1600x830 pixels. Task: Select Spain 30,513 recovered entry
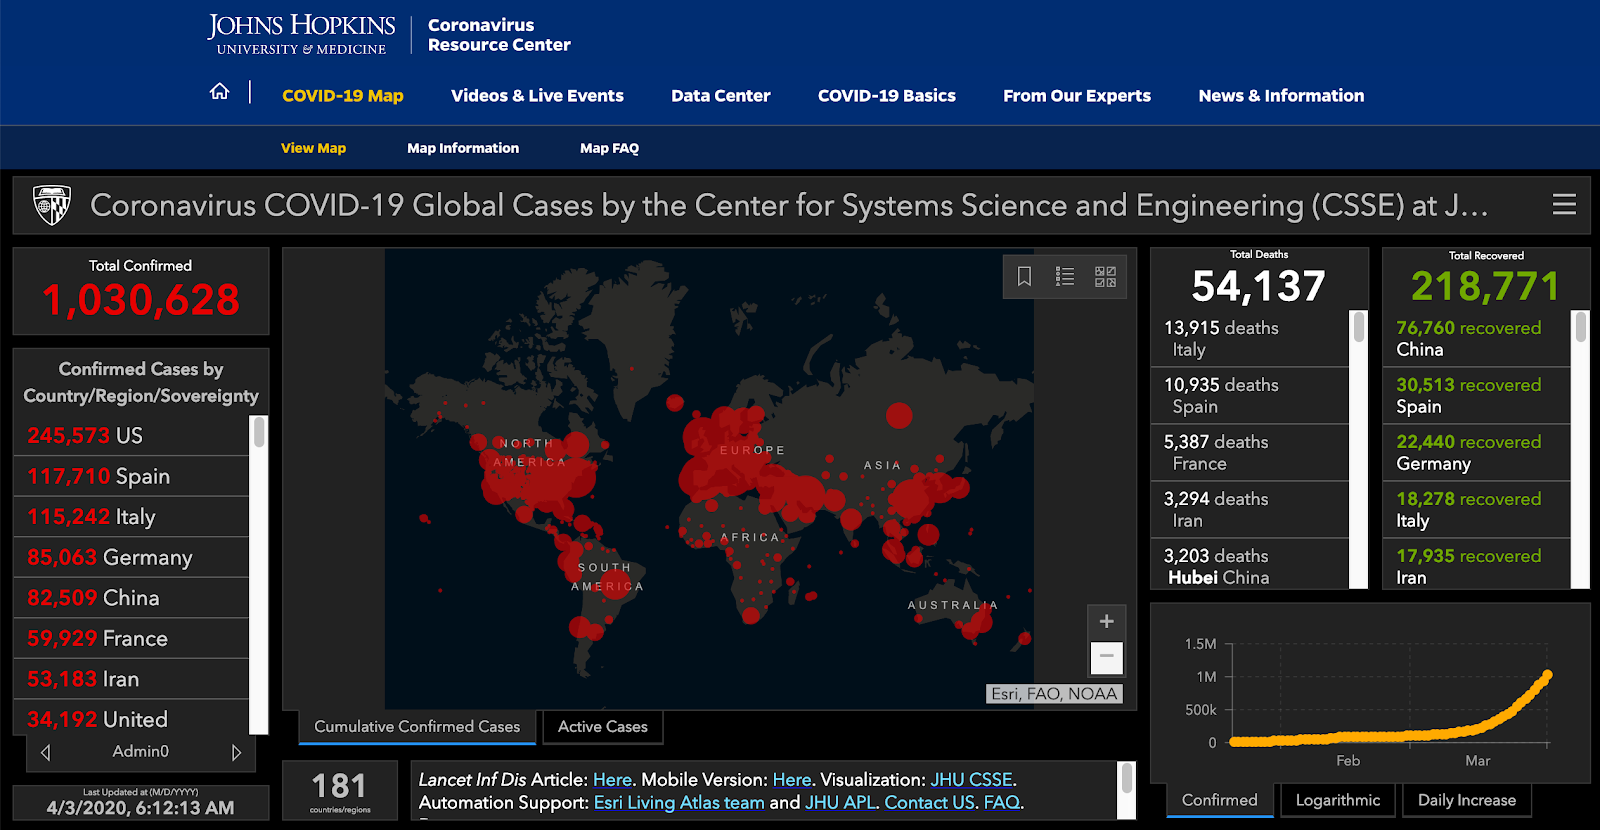point(1476,396)
